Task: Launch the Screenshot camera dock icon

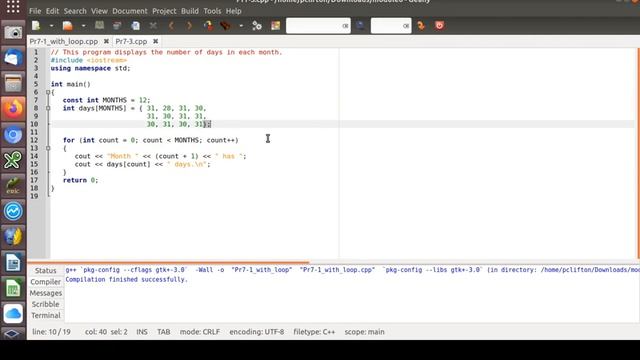Action: (x=13, y=32)
